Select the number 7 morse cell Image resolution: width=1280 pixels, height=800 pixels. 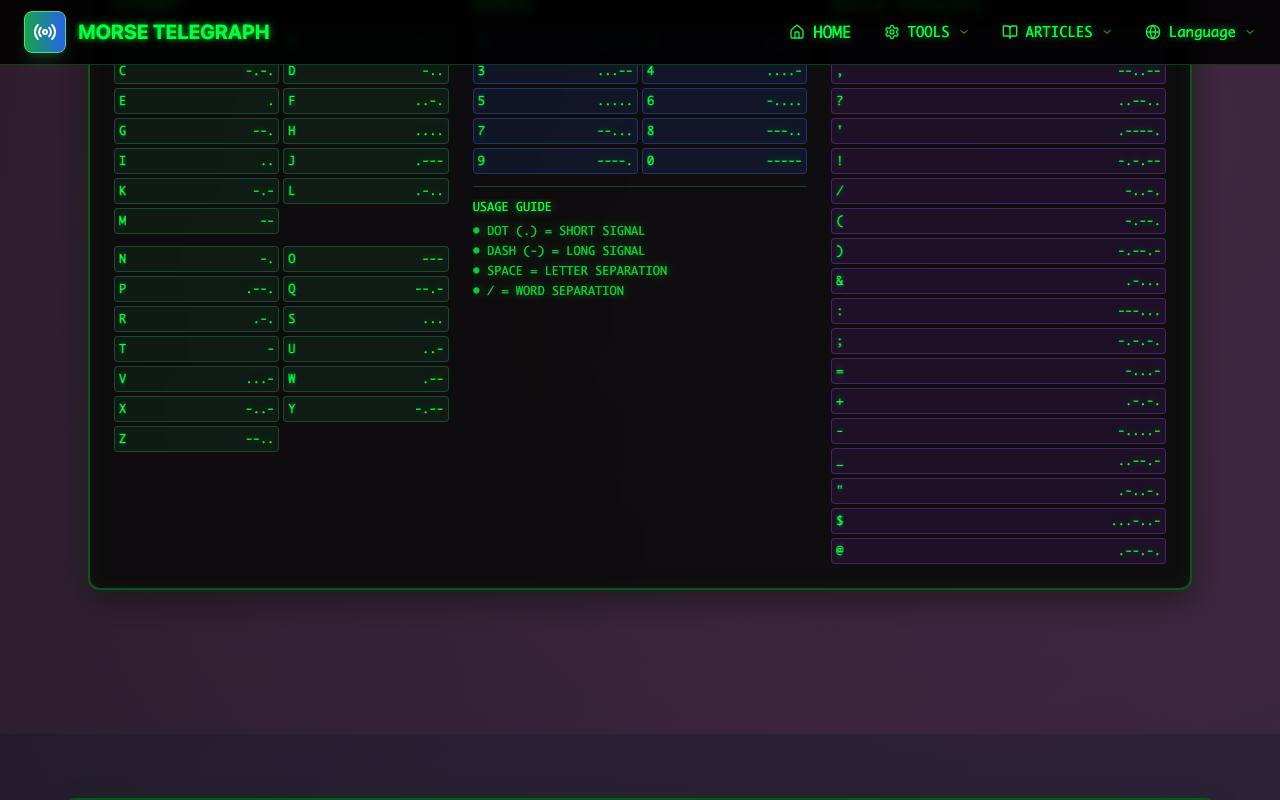tap(555, 131)
